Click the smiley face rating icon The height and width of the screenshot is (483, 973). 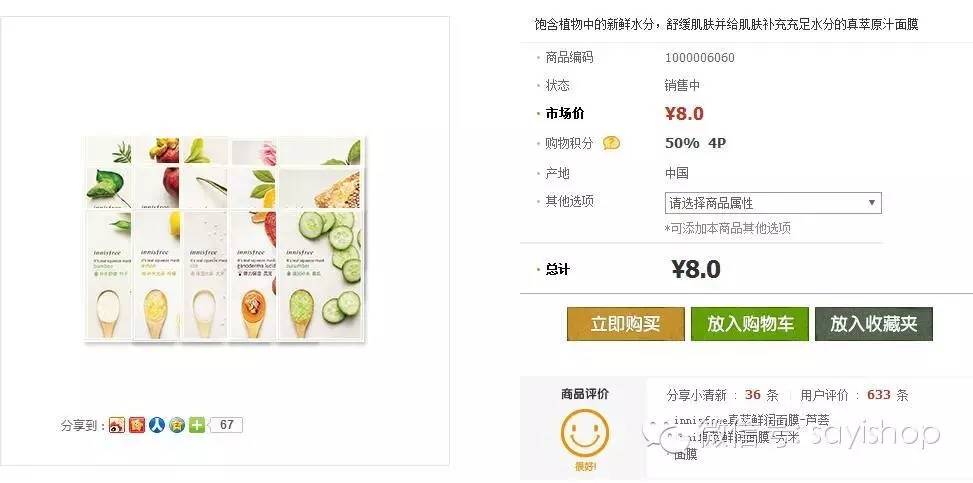[x=584, y=437]
